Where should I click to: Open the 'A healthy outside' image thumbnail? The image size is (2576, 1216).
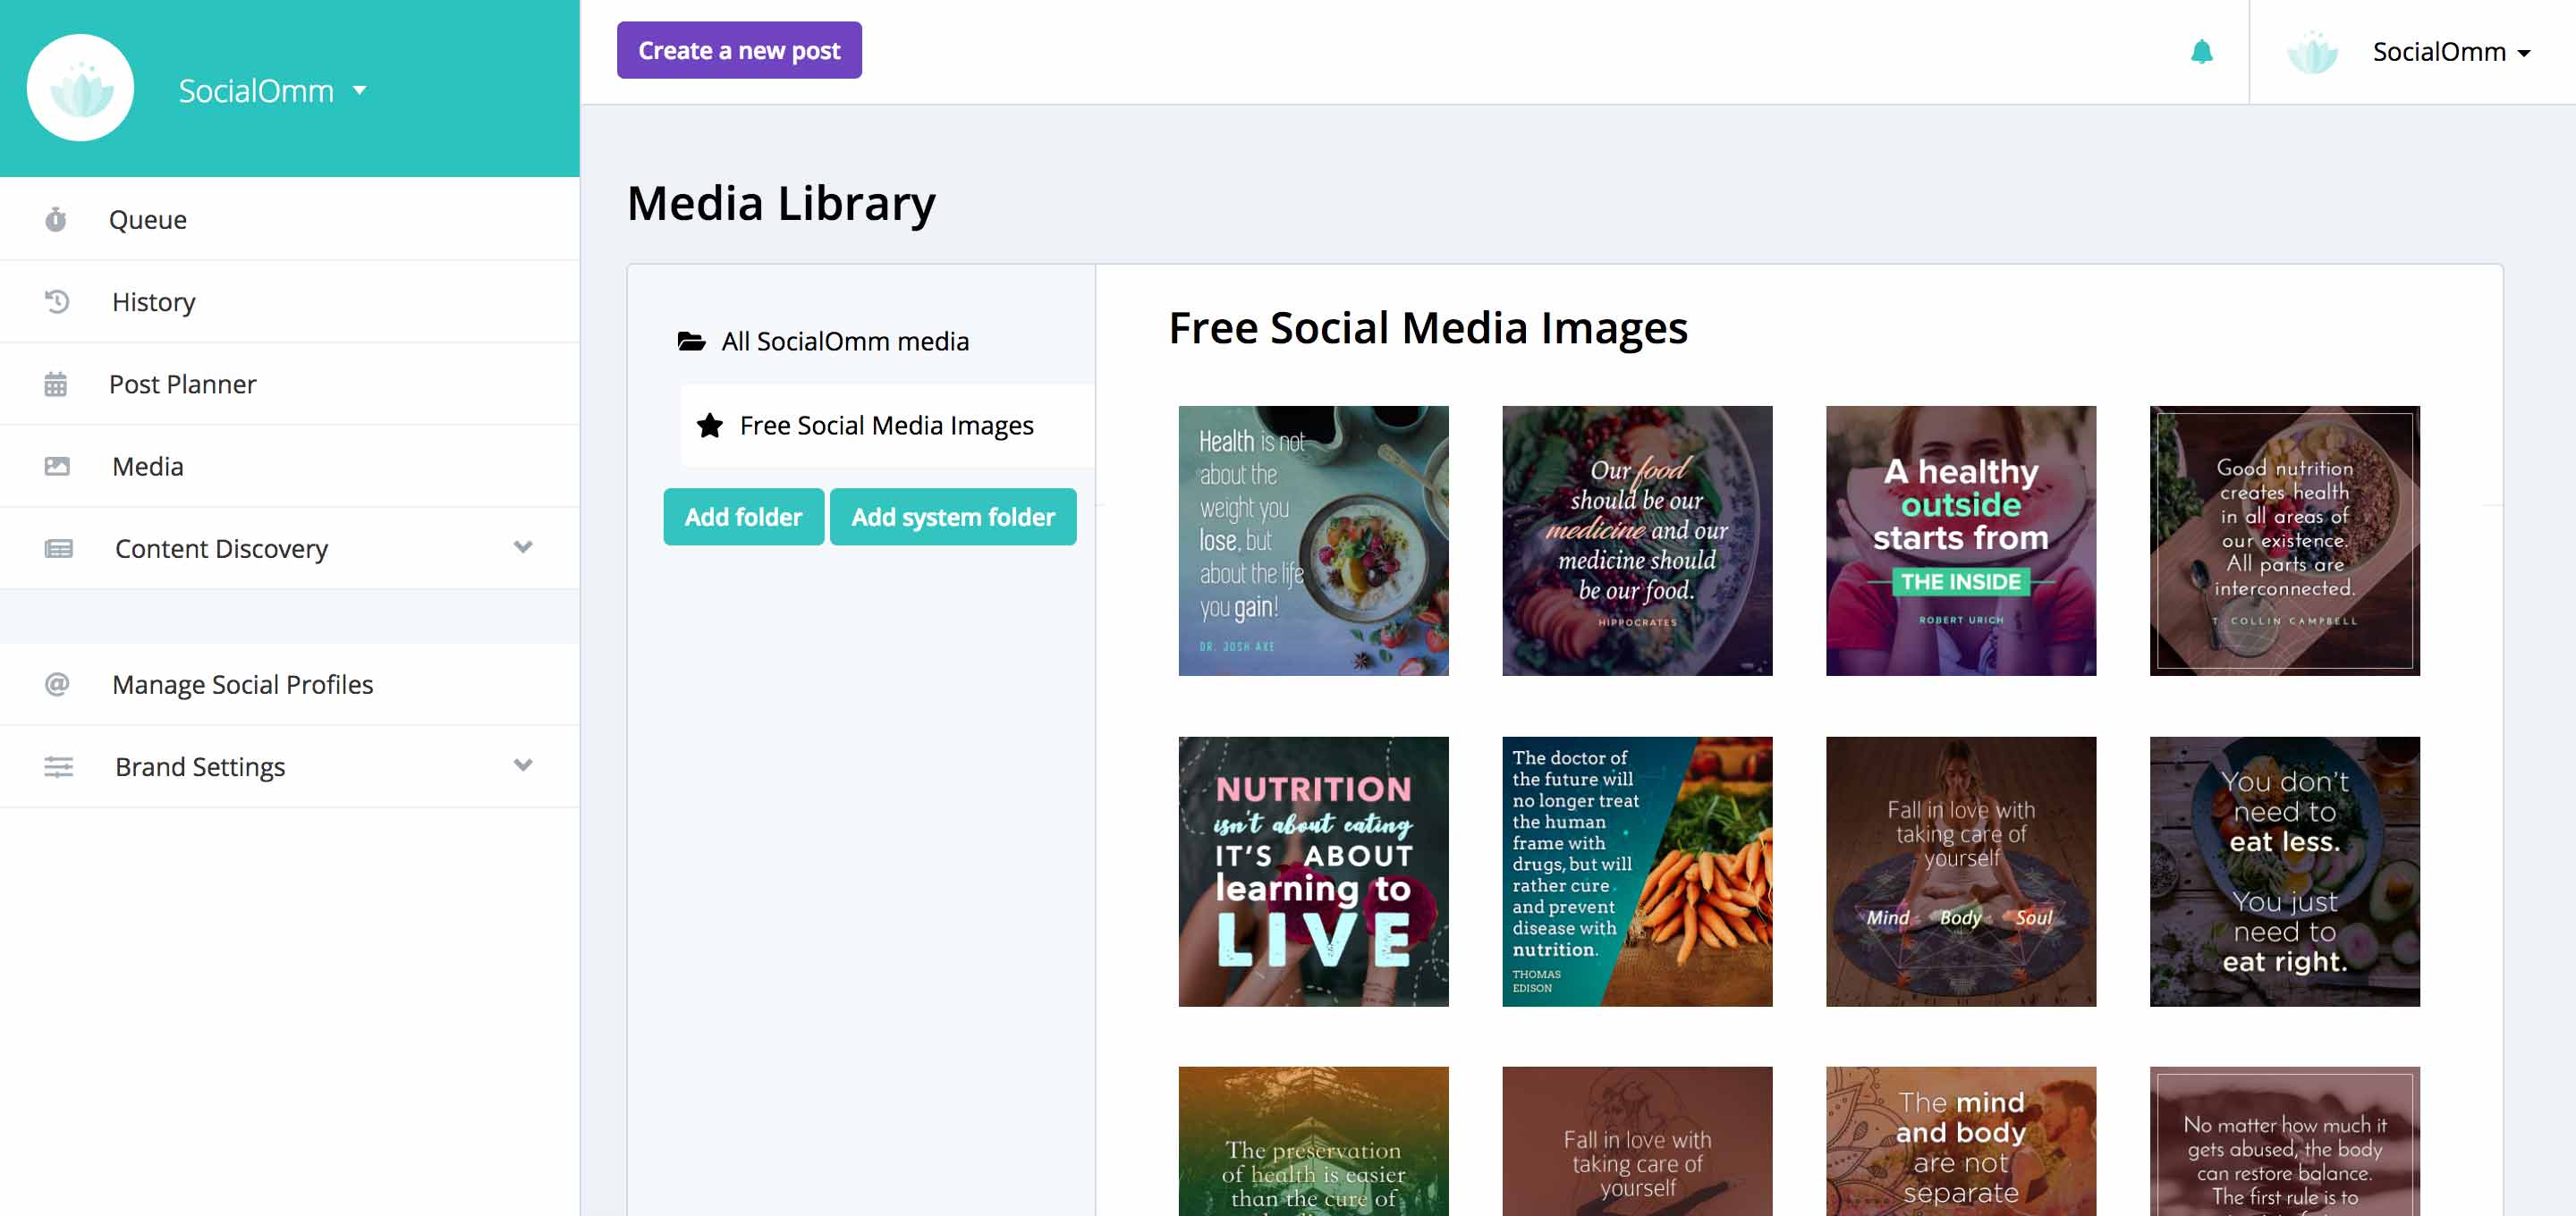[1960, 540]
